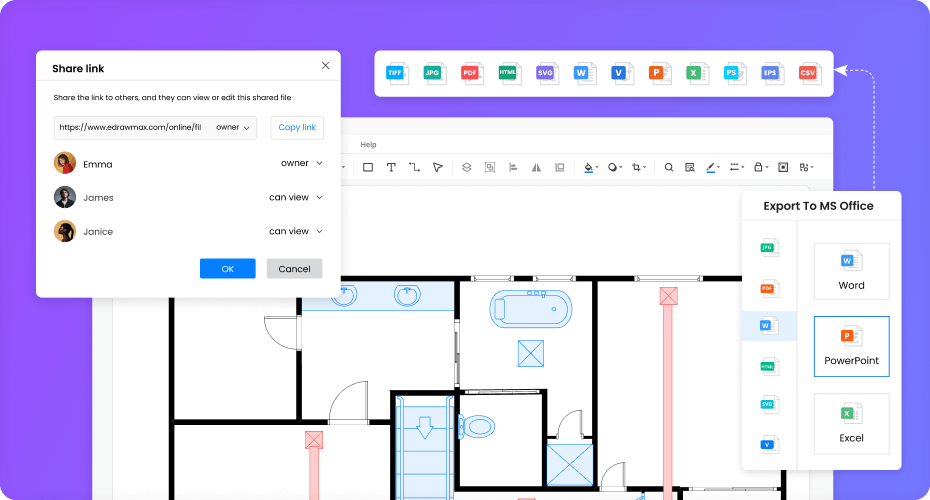Expand James's can view permission dropdown
The image size is (930, 500).
(x=295, y=198)
